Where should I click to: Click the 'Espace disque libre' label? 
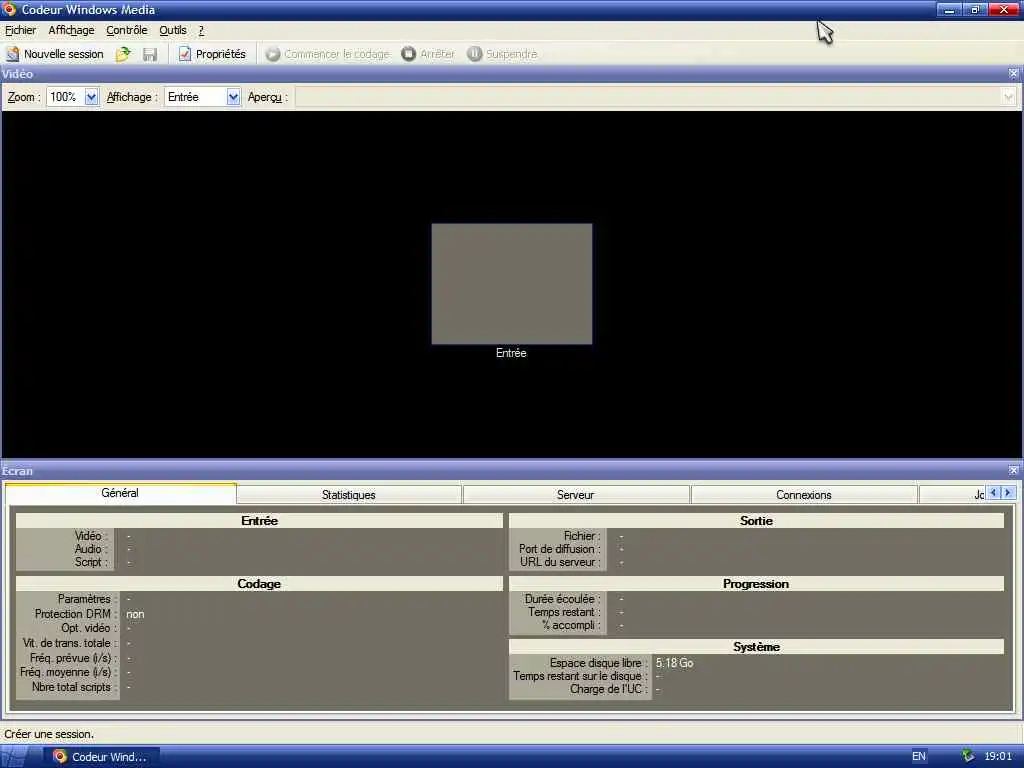click(596, 663)
